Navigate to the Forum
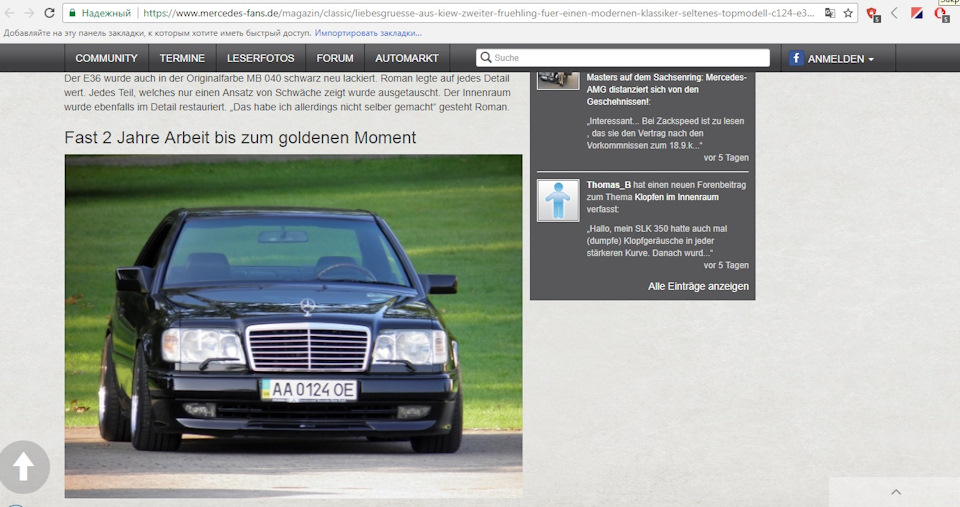This screenshot has height=507, width=960. tap(335, 58)
